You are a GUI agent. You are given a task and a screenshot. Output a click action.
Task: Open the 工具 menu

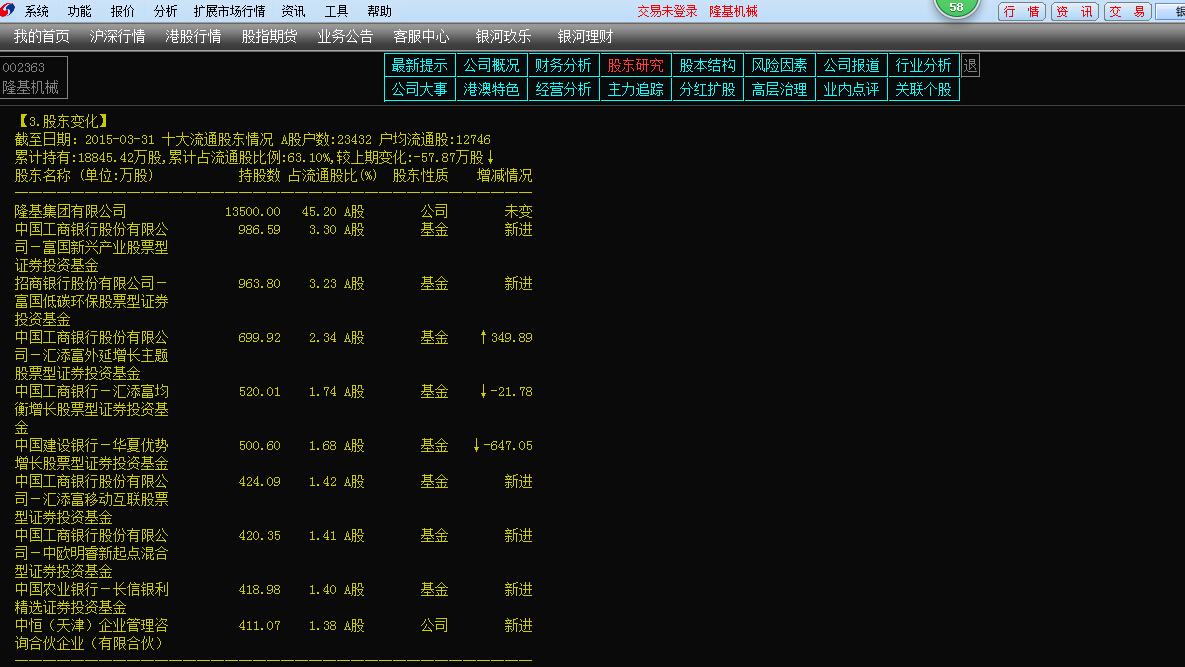336,11
